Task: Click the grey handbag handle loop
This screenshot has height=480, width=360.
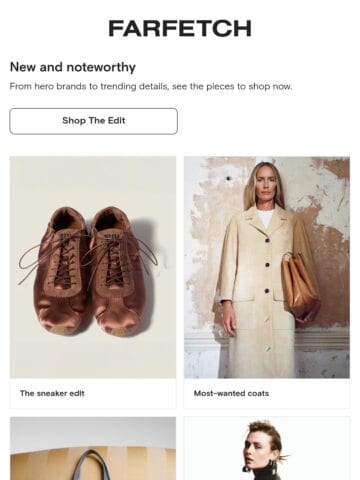Action: [x=91, y=465]
